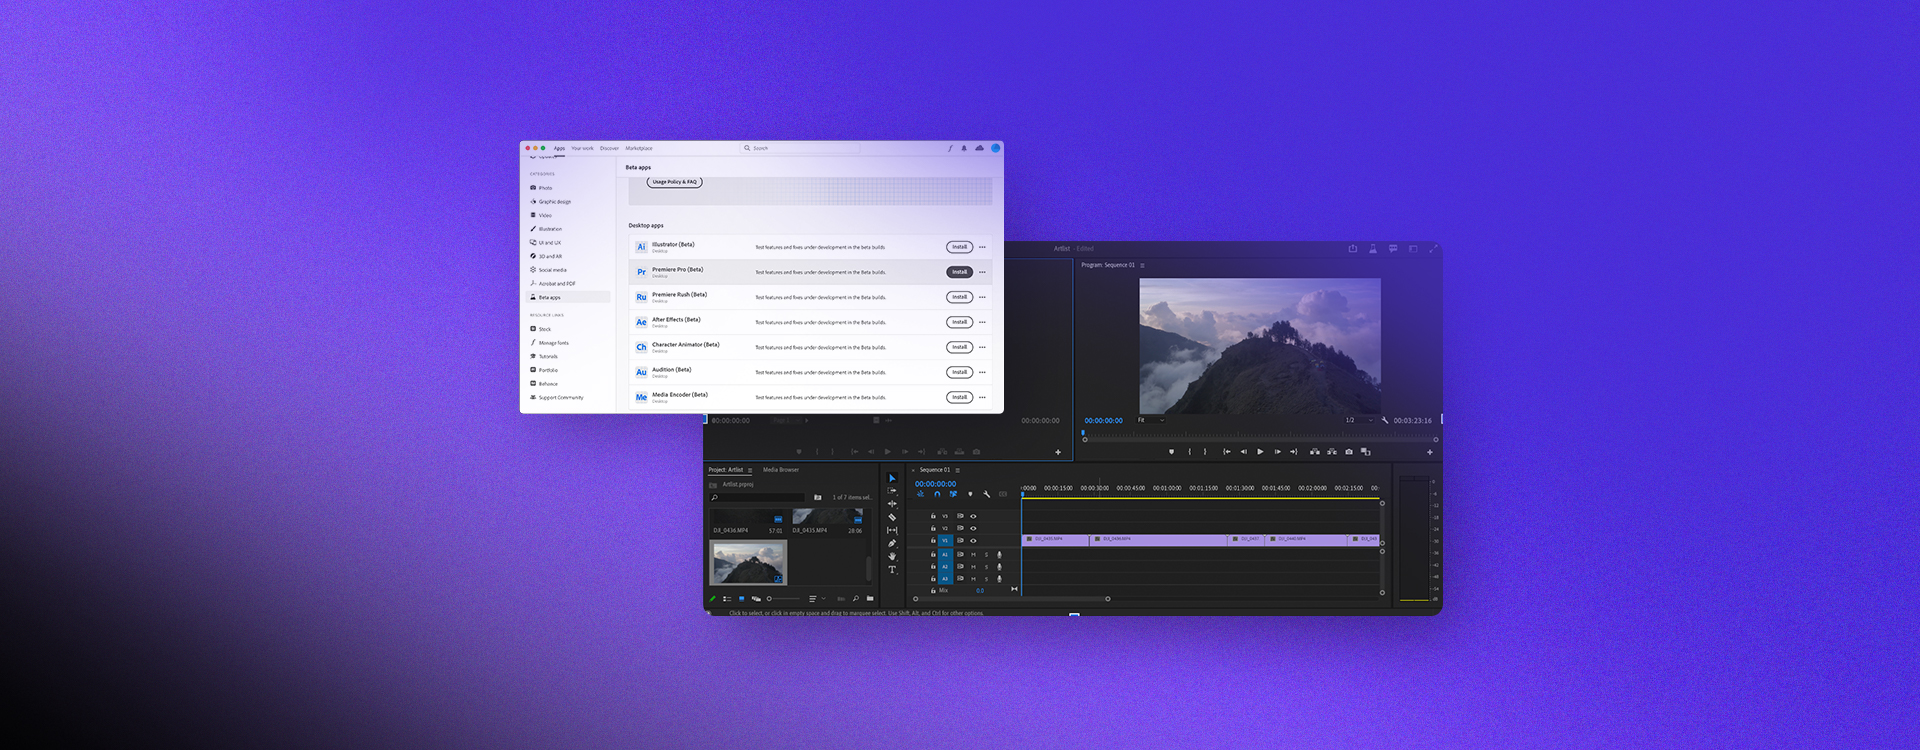Mute audio track A1

(973, 555)
